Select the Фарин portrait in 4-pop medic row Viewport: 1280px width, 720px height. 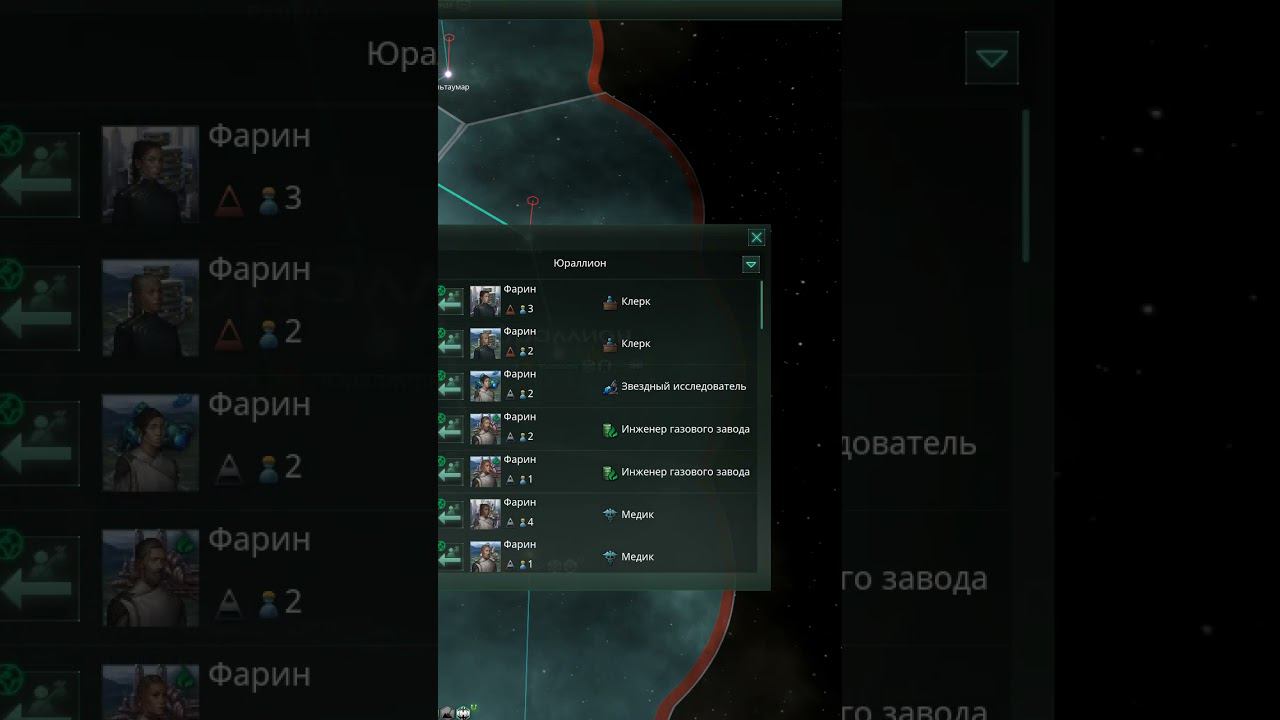(x=485, y=515)
